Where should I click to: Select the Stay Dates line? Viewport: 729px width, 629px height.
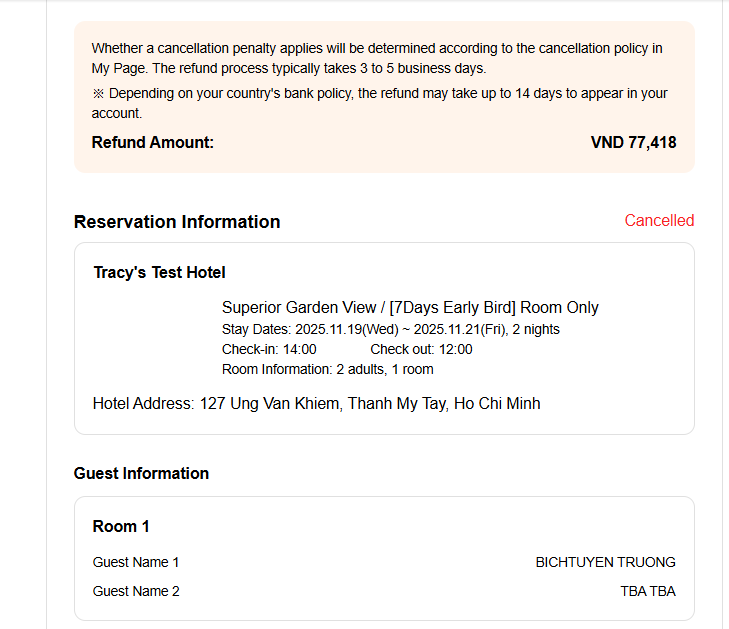(390, 330)
